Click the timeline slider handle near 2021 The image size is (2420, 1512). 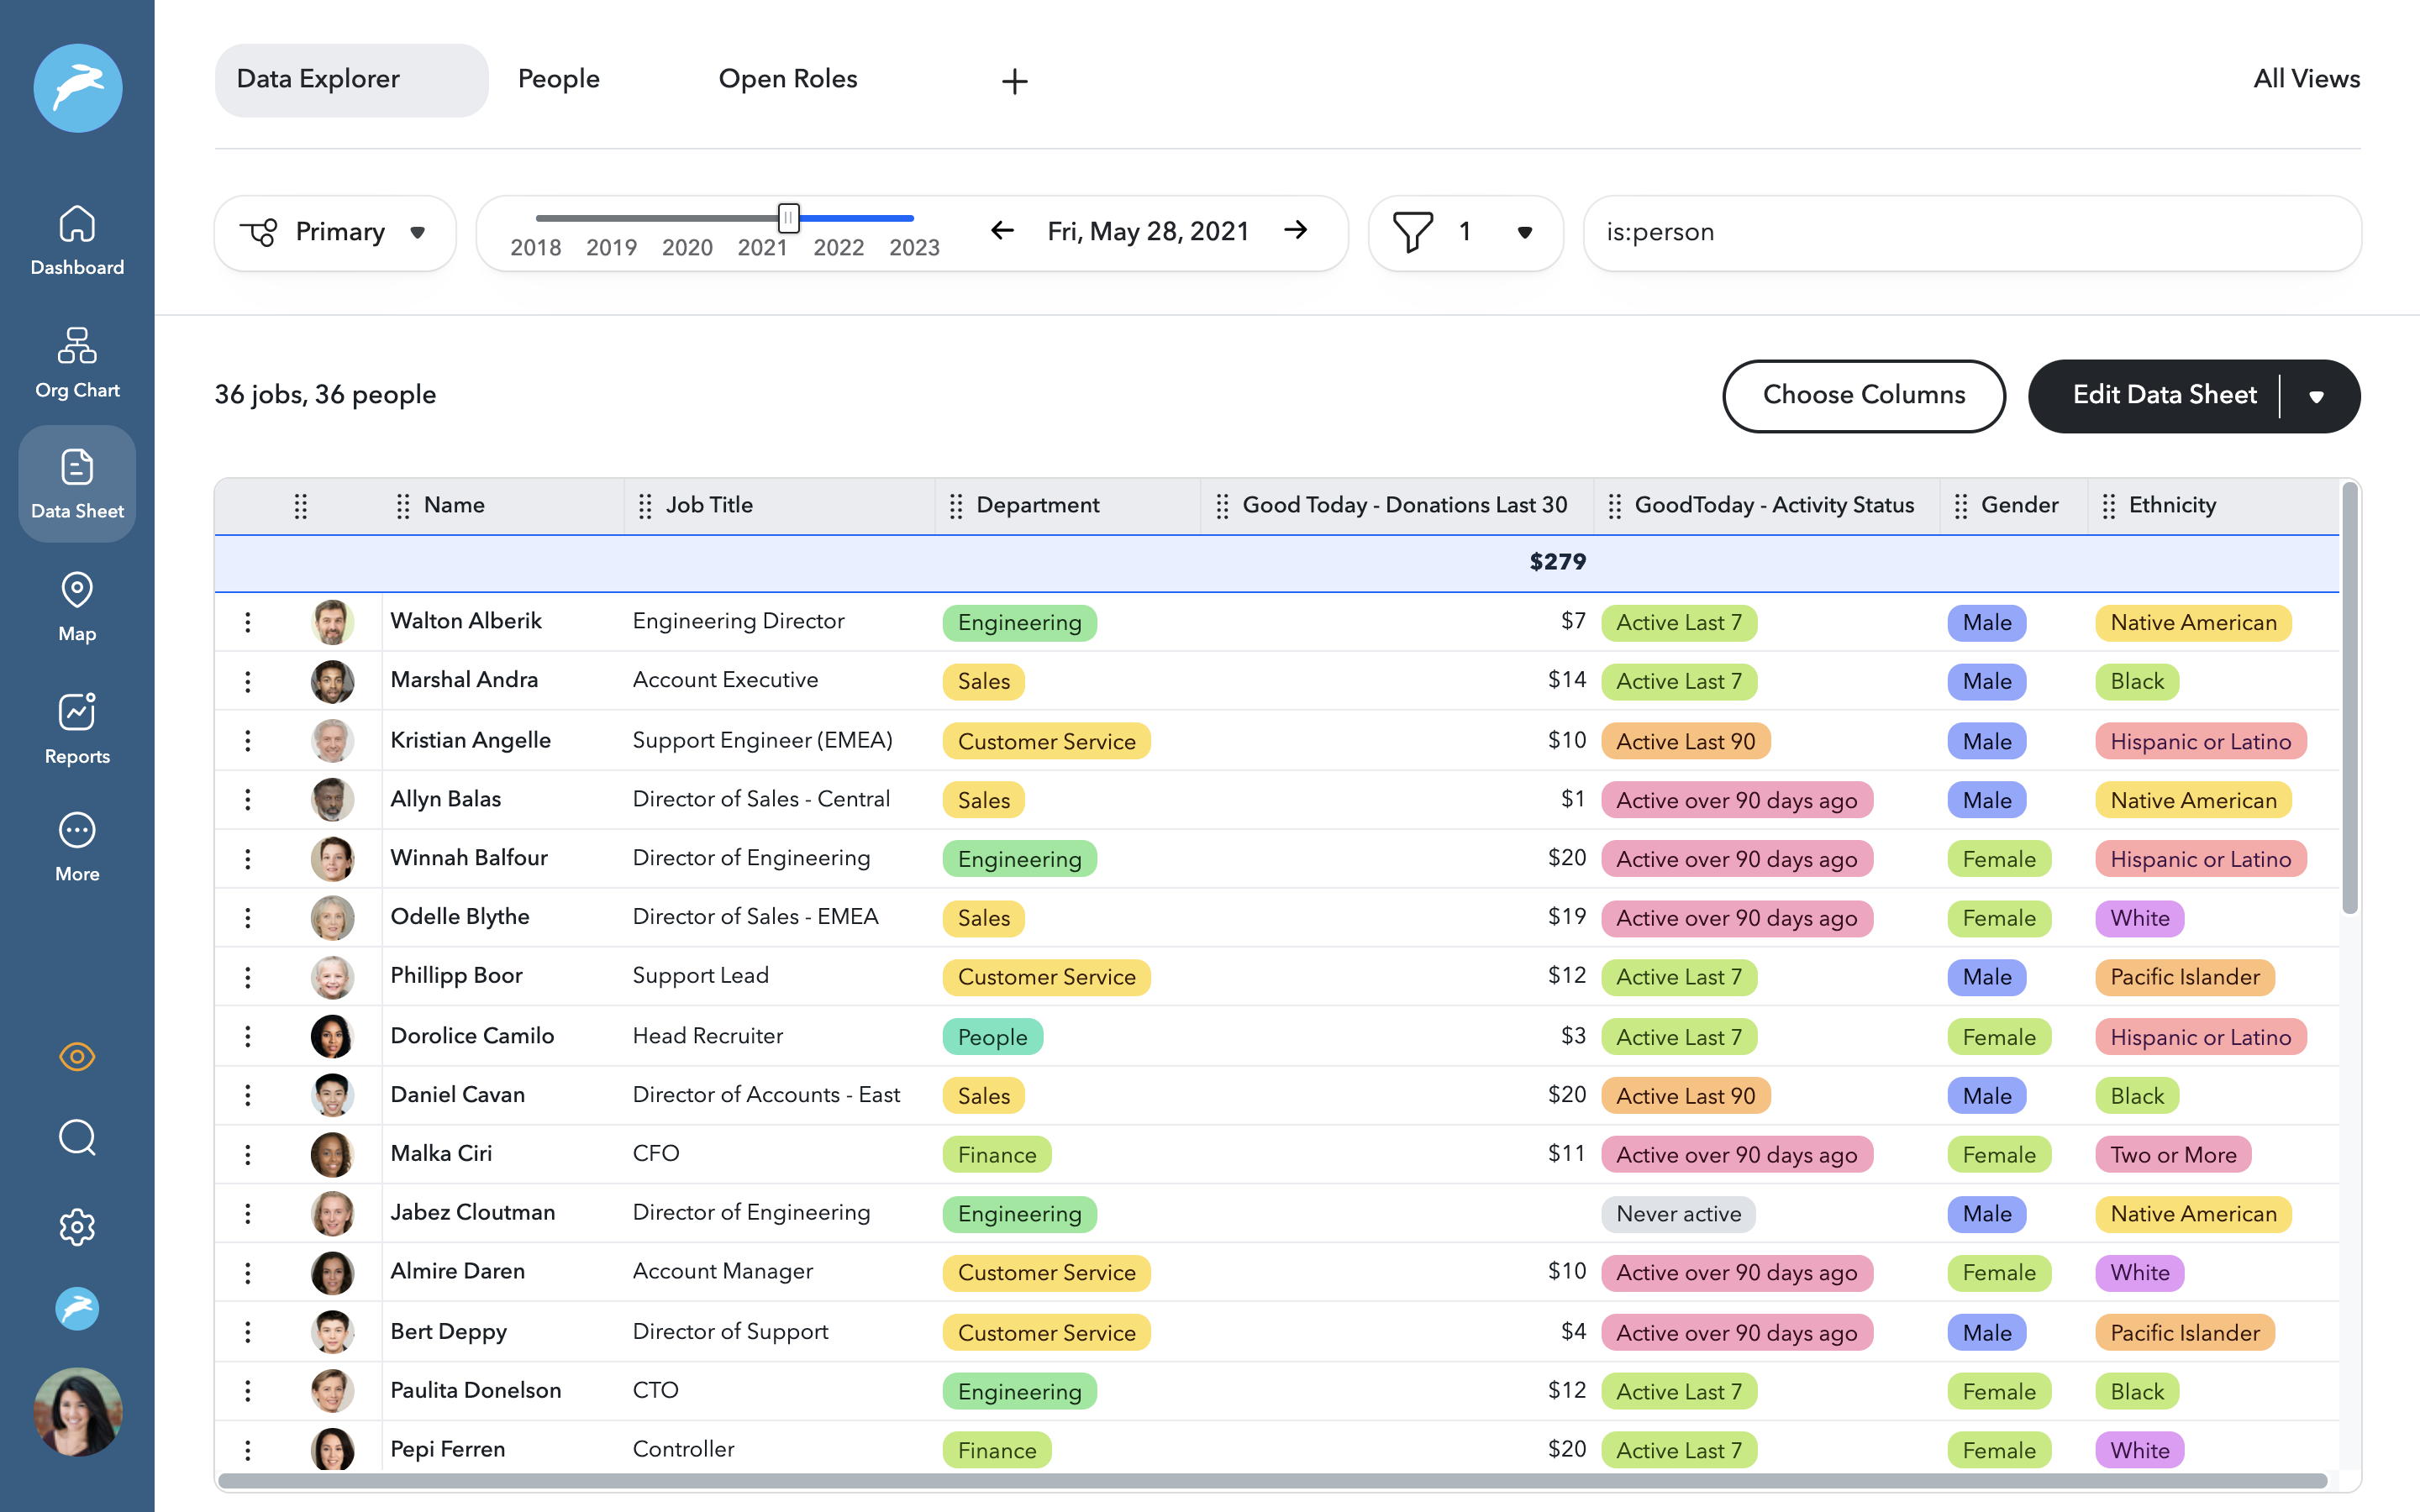788,217
